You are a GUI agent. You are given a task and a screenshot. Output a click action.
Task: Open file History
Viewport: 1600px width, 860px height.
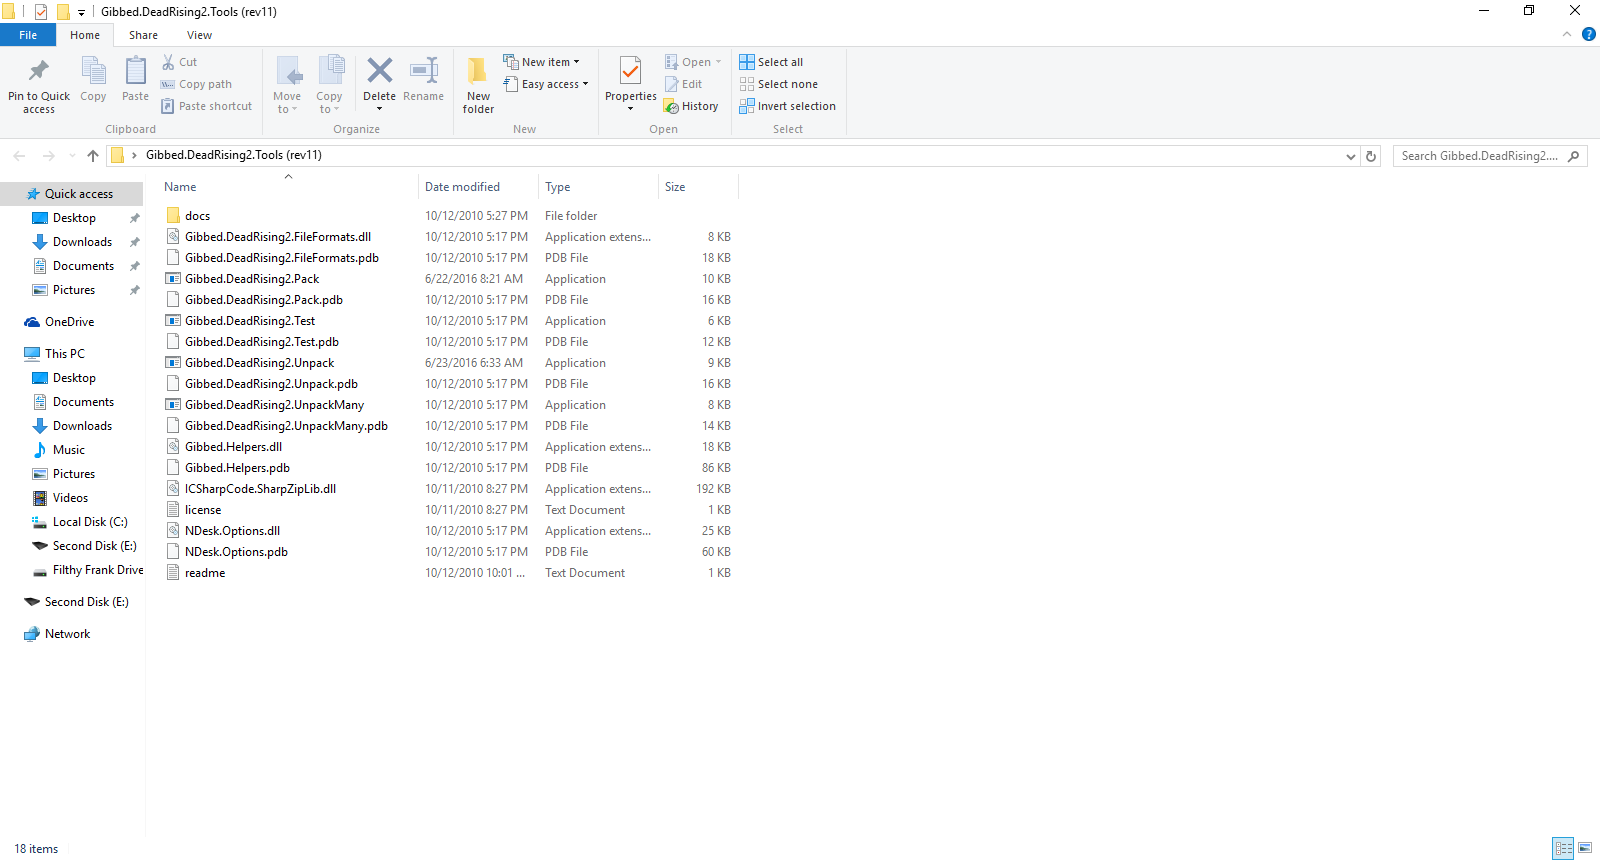pyautogui.click(x=691, y=106)
